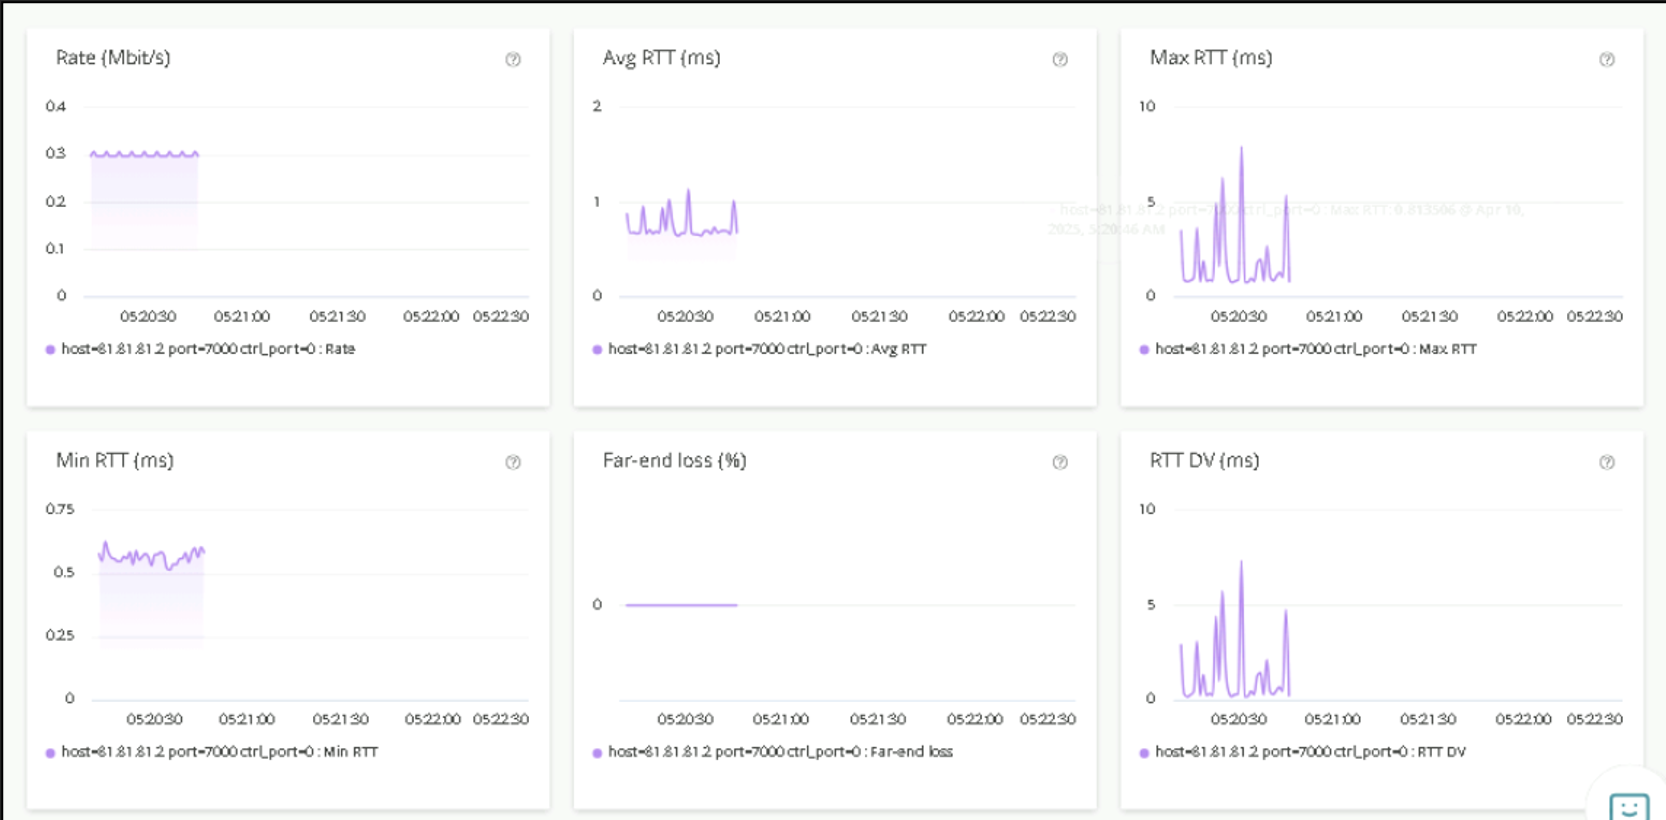Click the Avg RTT (ms) chart title
This screenshot has height=820, width=1666.
pyautogui.click(x=661, y=58)
